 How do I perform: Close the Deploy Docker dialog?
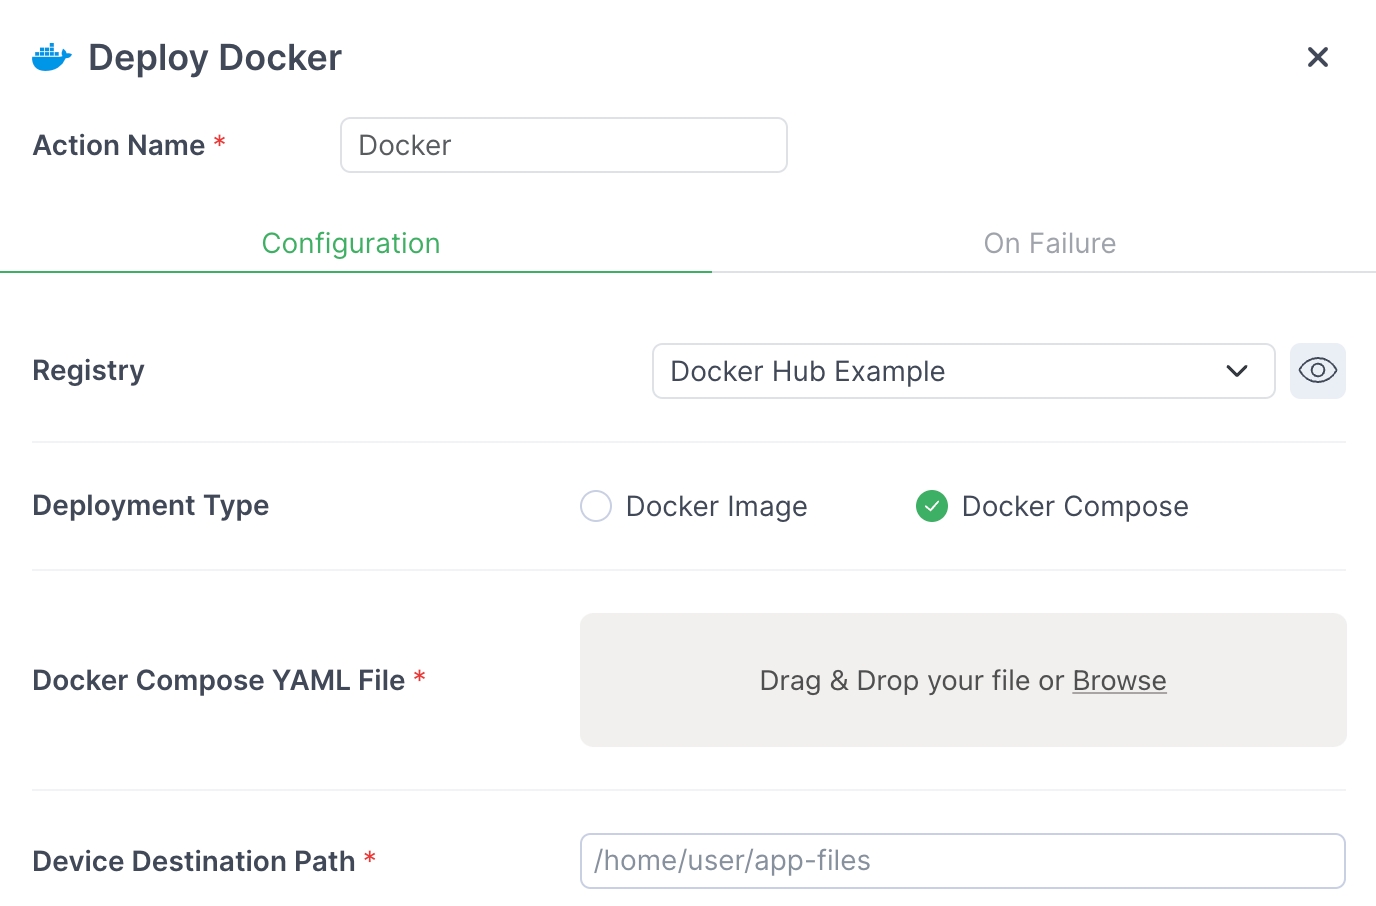click(x=1318, y=57)
